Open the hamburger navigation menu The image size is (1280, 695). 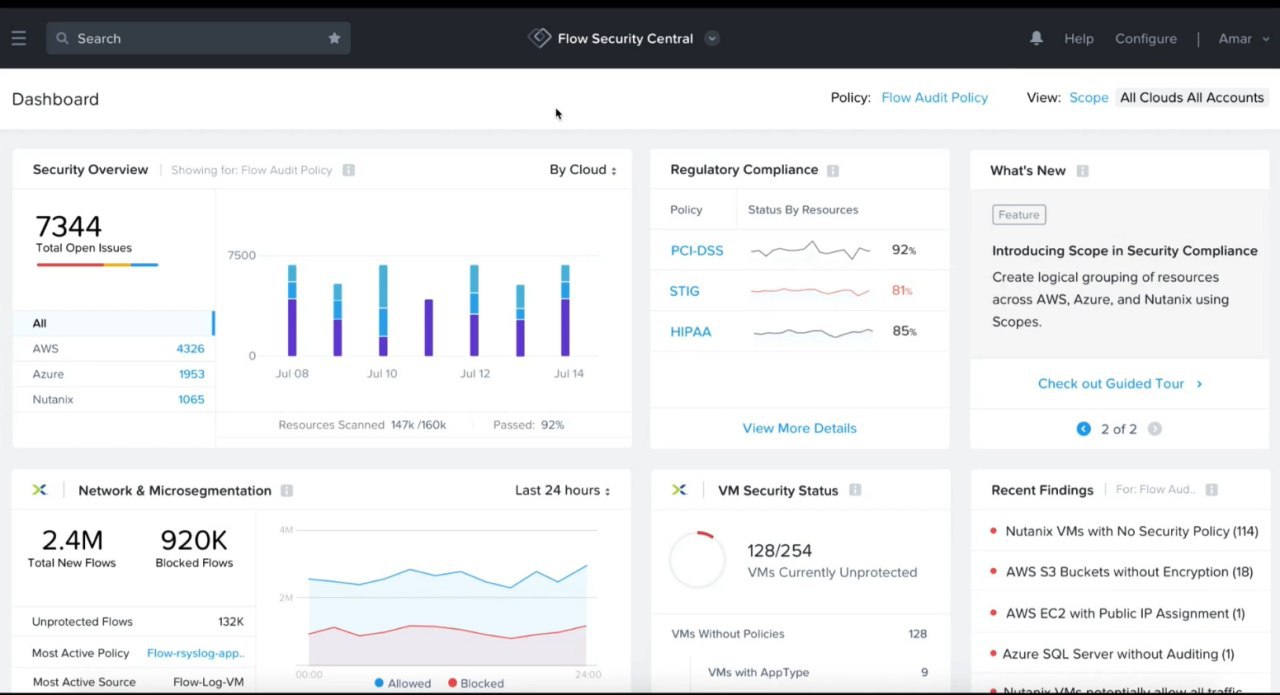pos(19,38)
